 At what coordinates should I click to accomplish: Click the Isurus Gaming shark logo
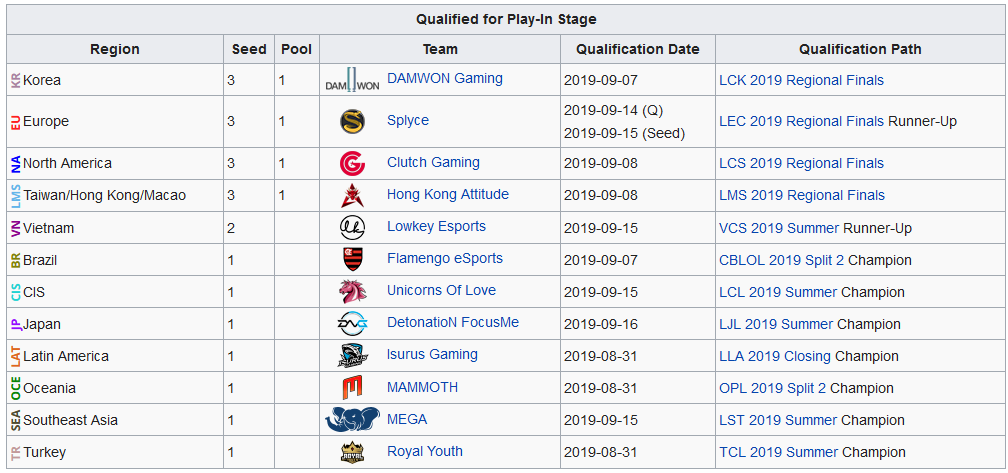click(352, 356)
